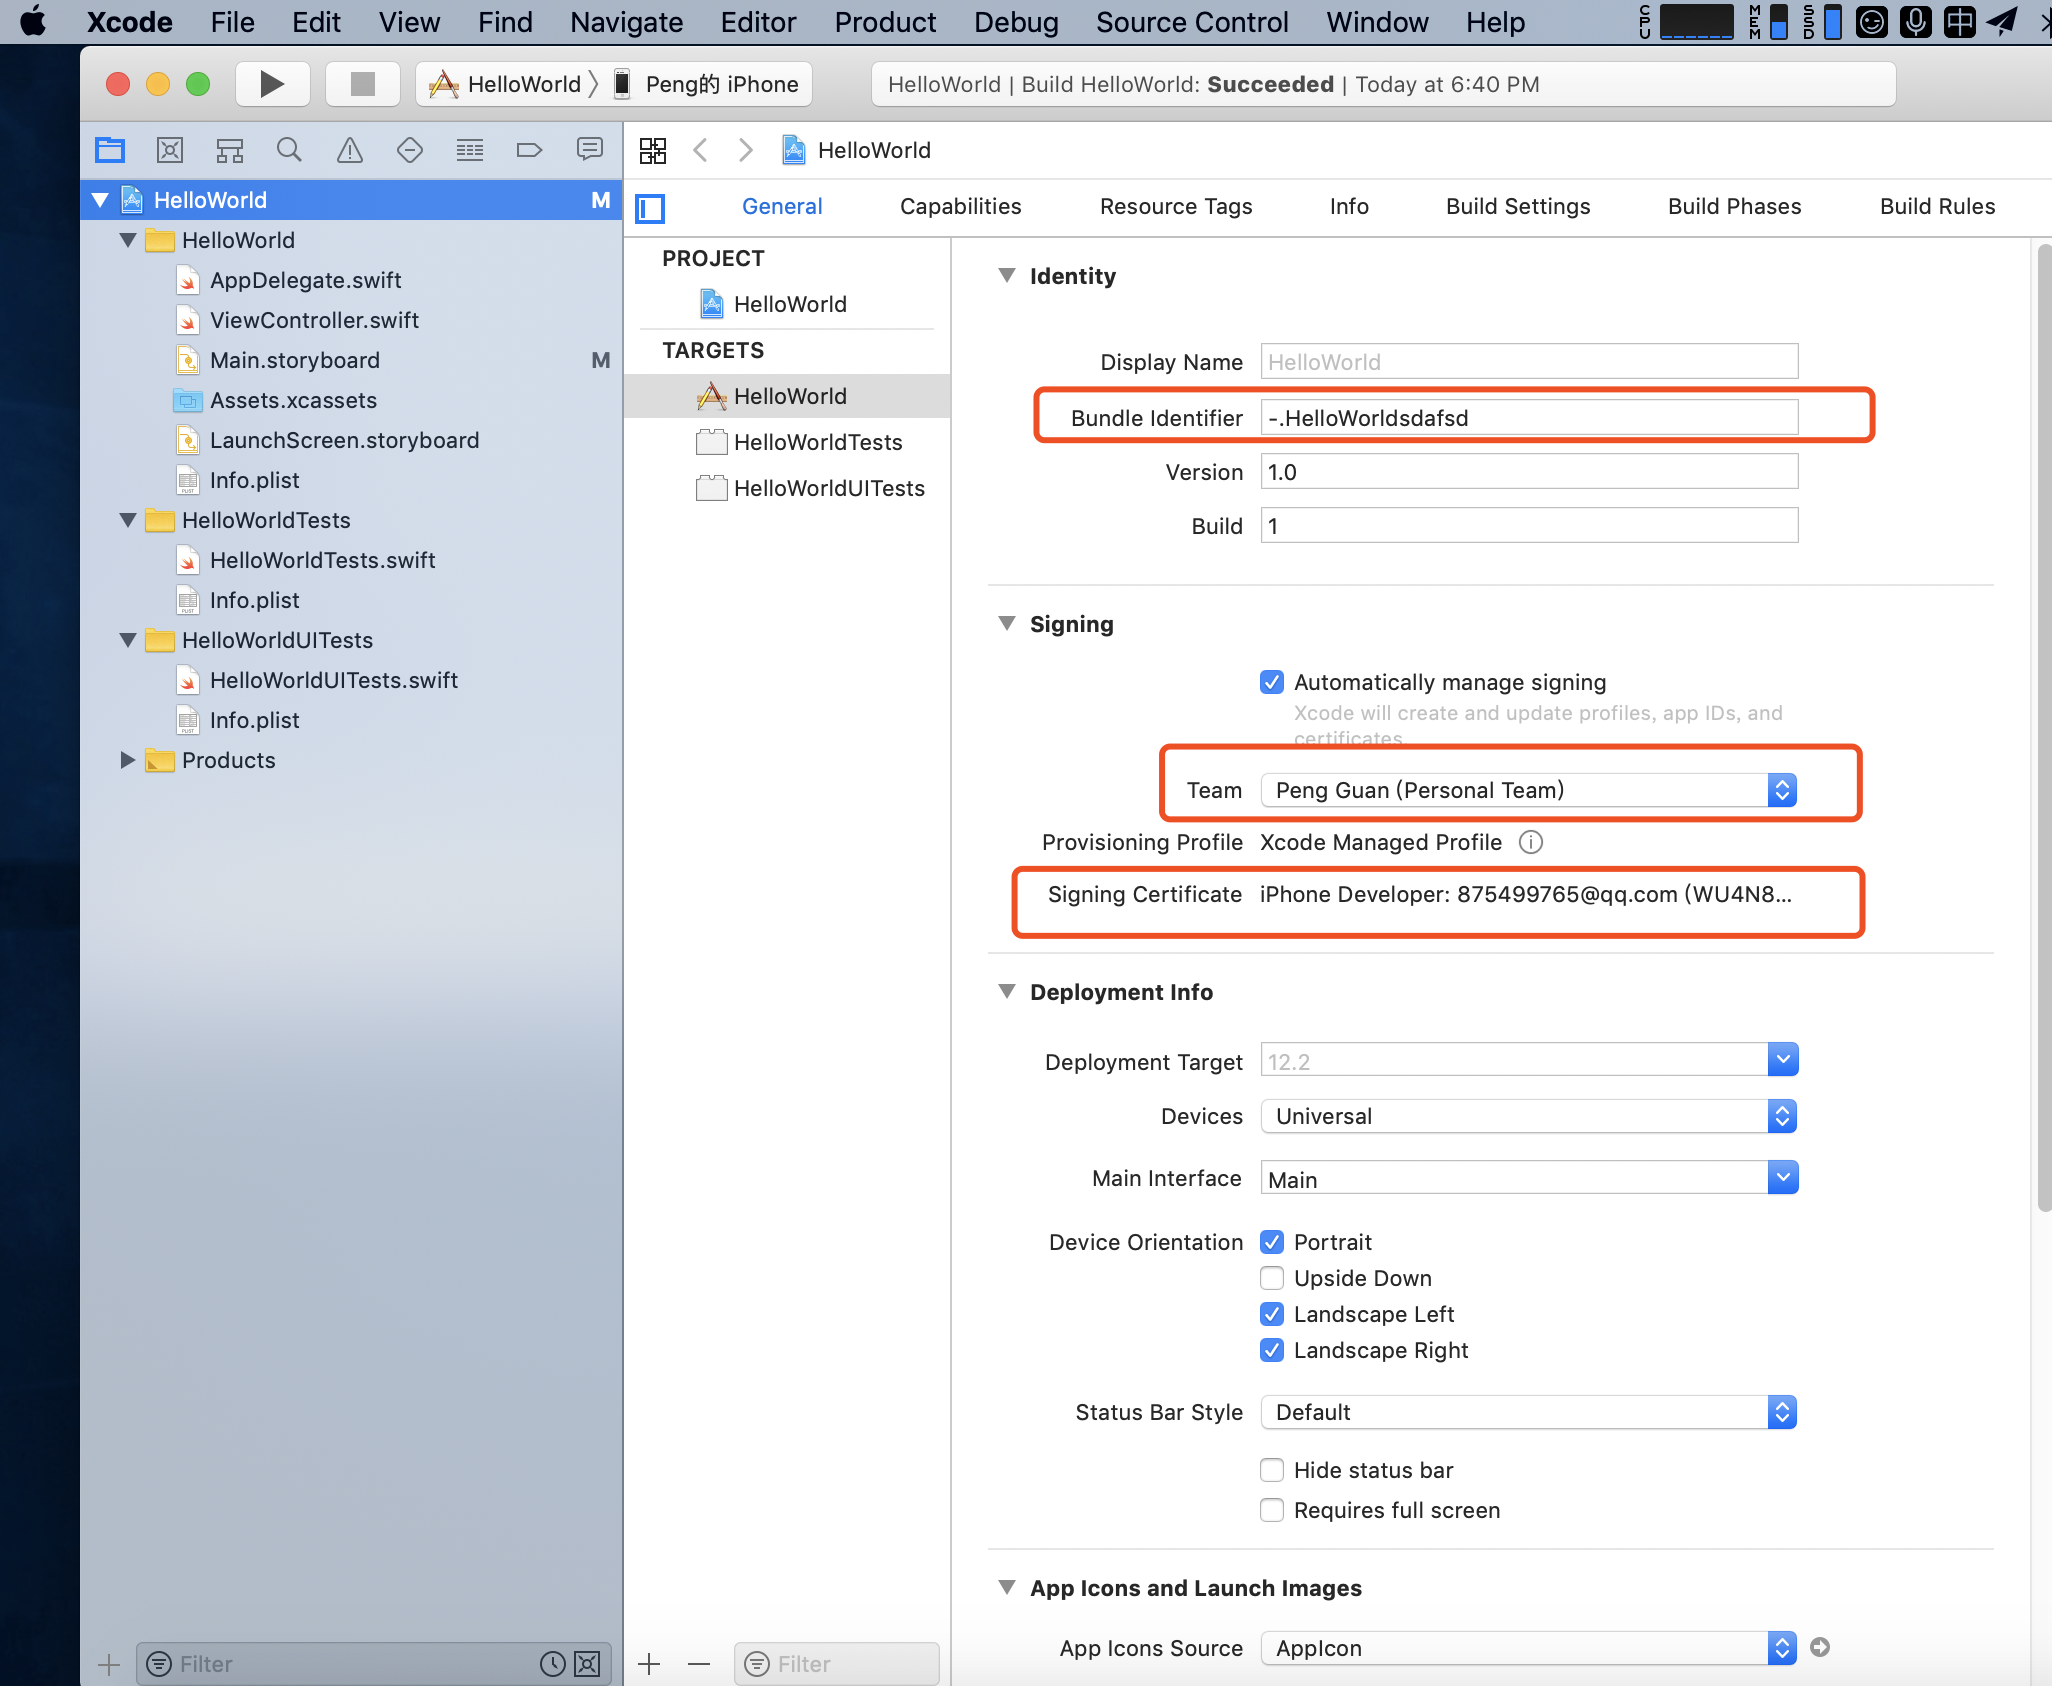
Task: Open the Test navigator diamond icon
Action: [x=410, y=150]
